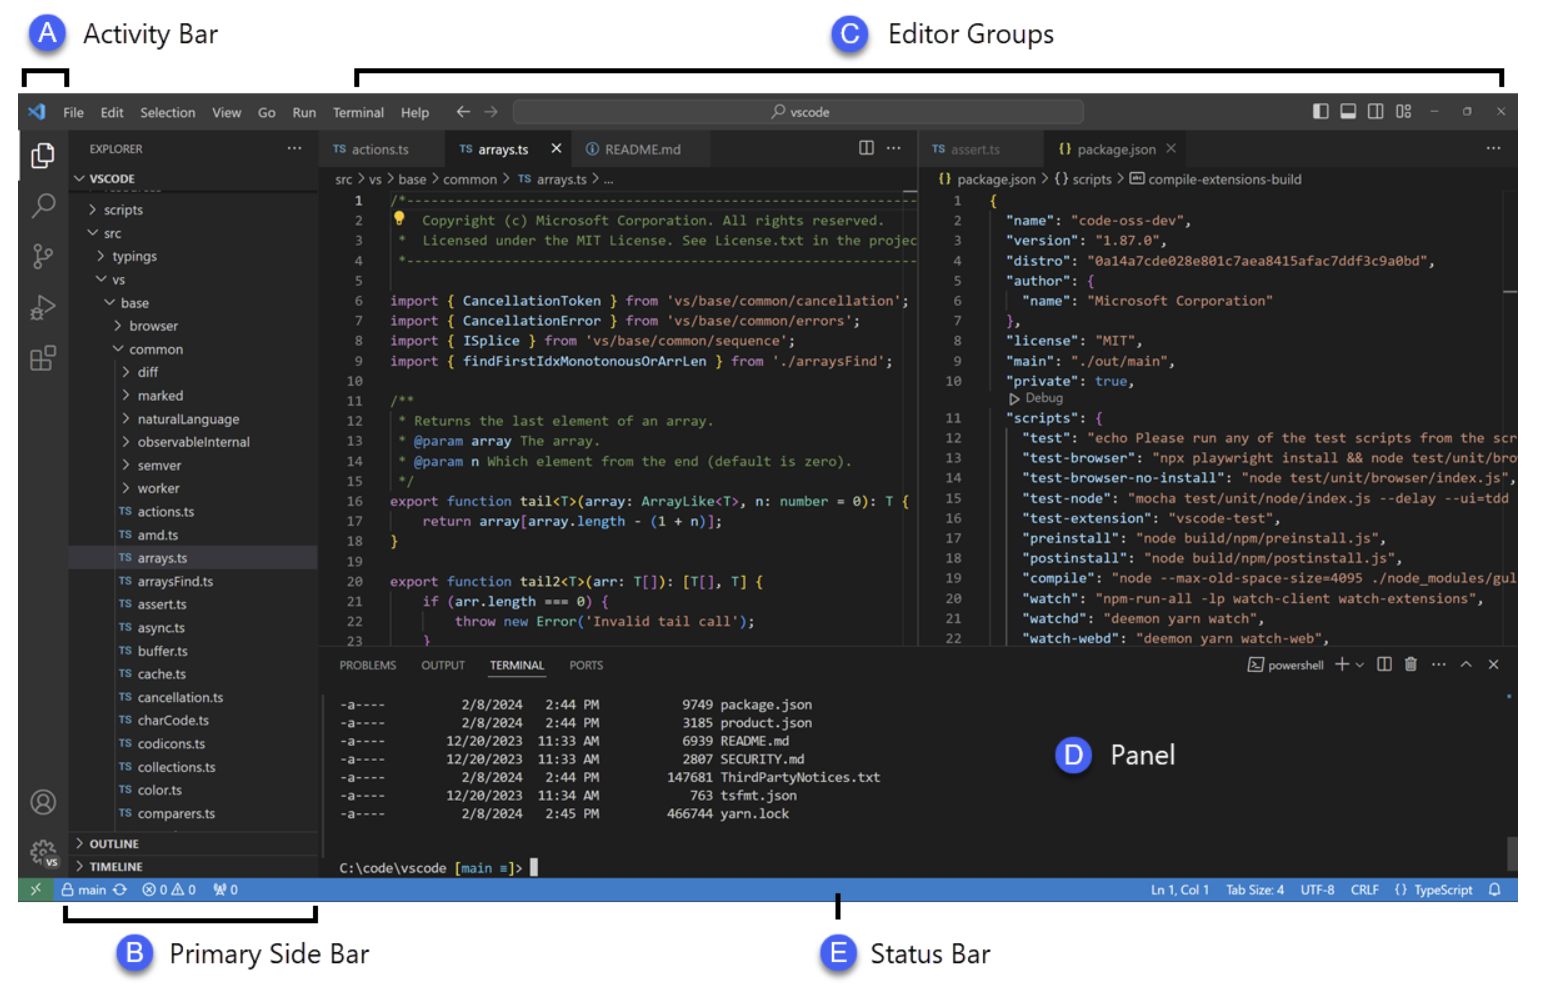The width and height of the screenshot is (1542, 990).
Task: Open the Terminal menu
Action: pyautogui.click(x=358, y=112)
